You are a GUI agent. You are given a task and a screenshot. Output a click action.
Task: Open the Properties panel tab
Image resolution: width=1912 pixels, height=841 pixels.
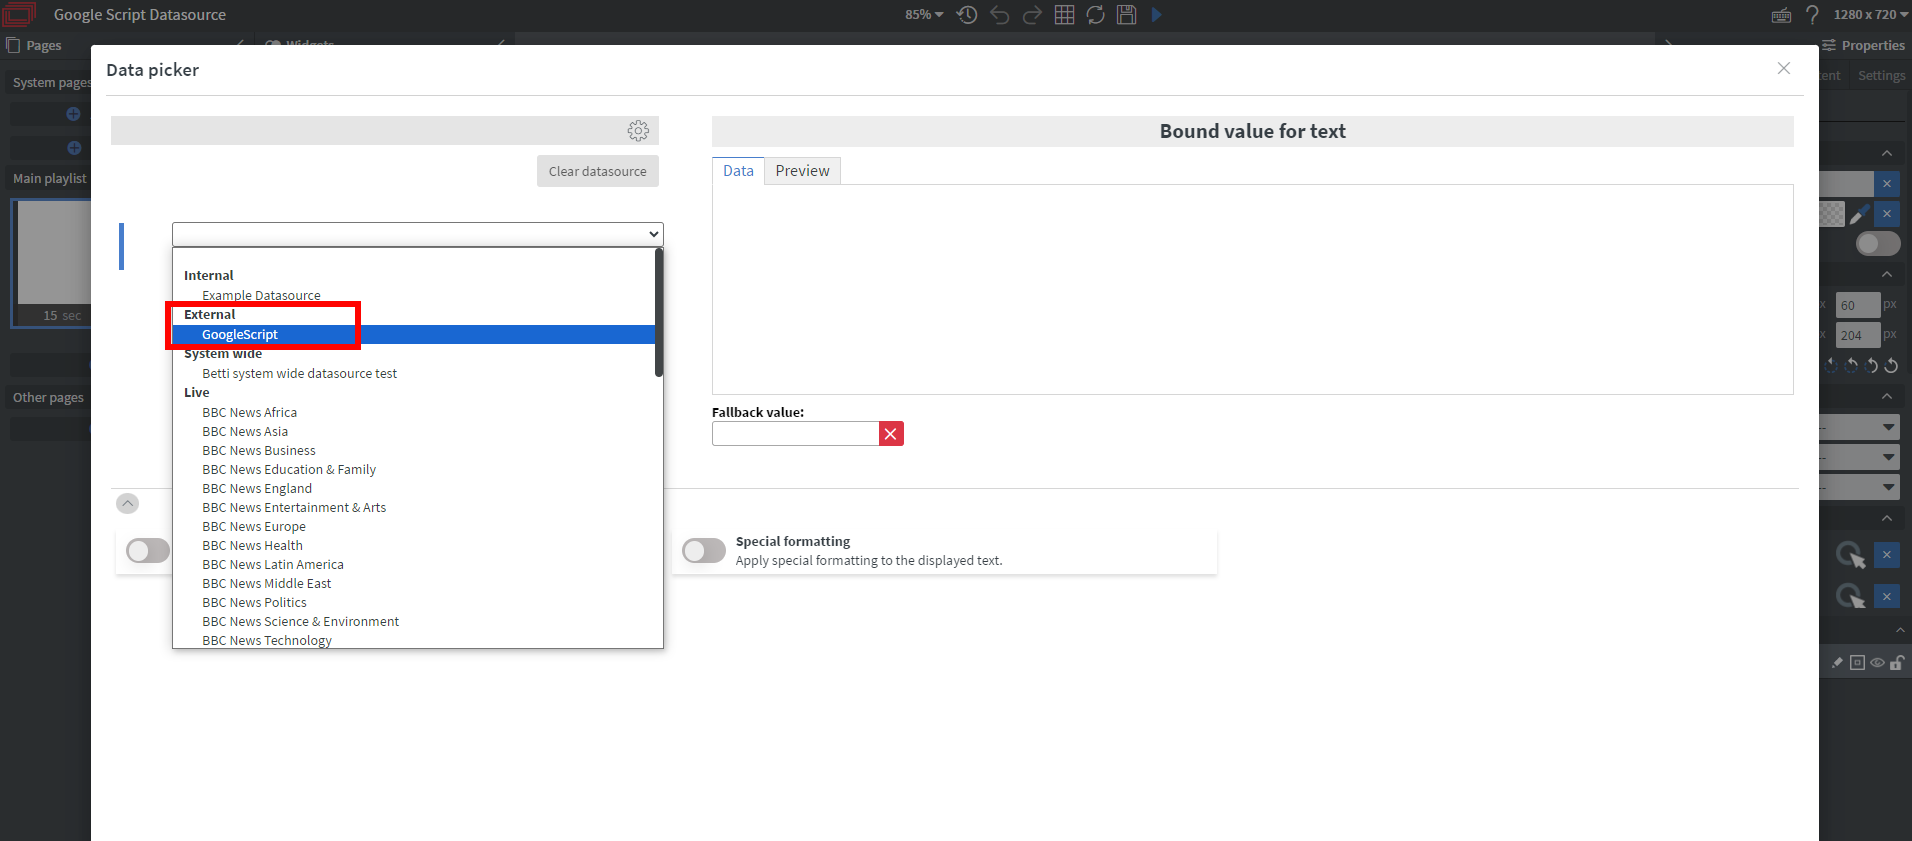pos(1864,45)
